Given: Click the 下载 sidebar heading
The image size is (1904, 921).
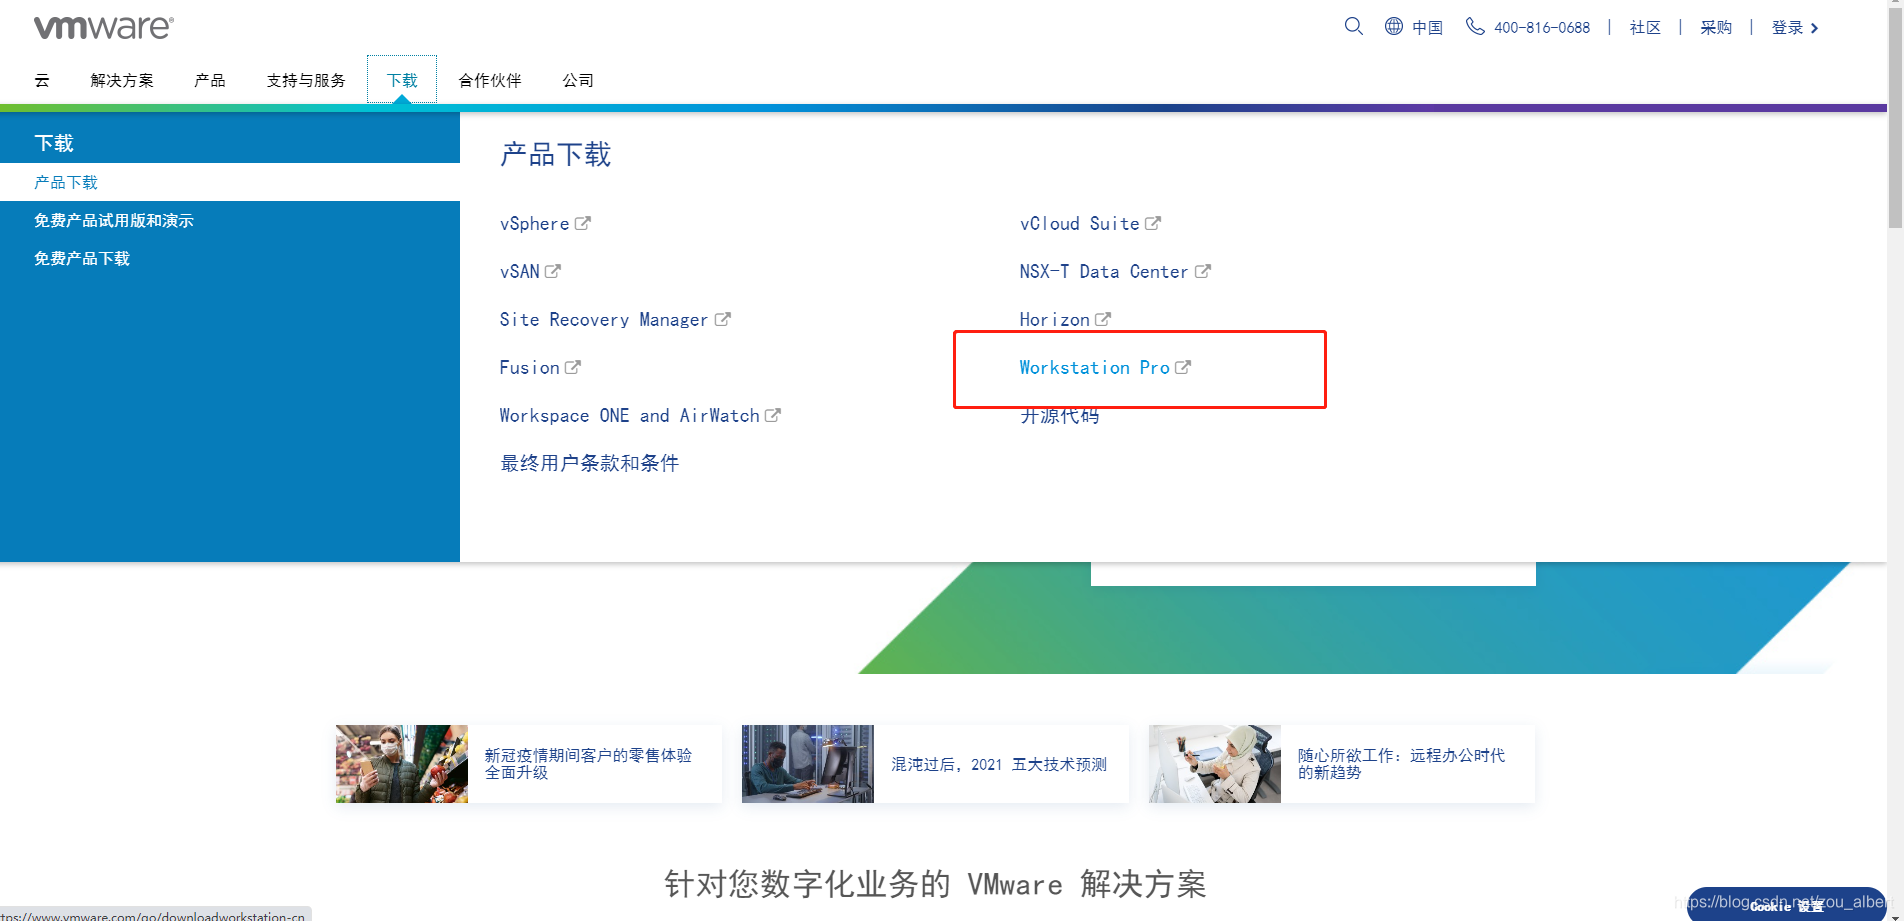Looking at the screenshot, I should [54, 143].
